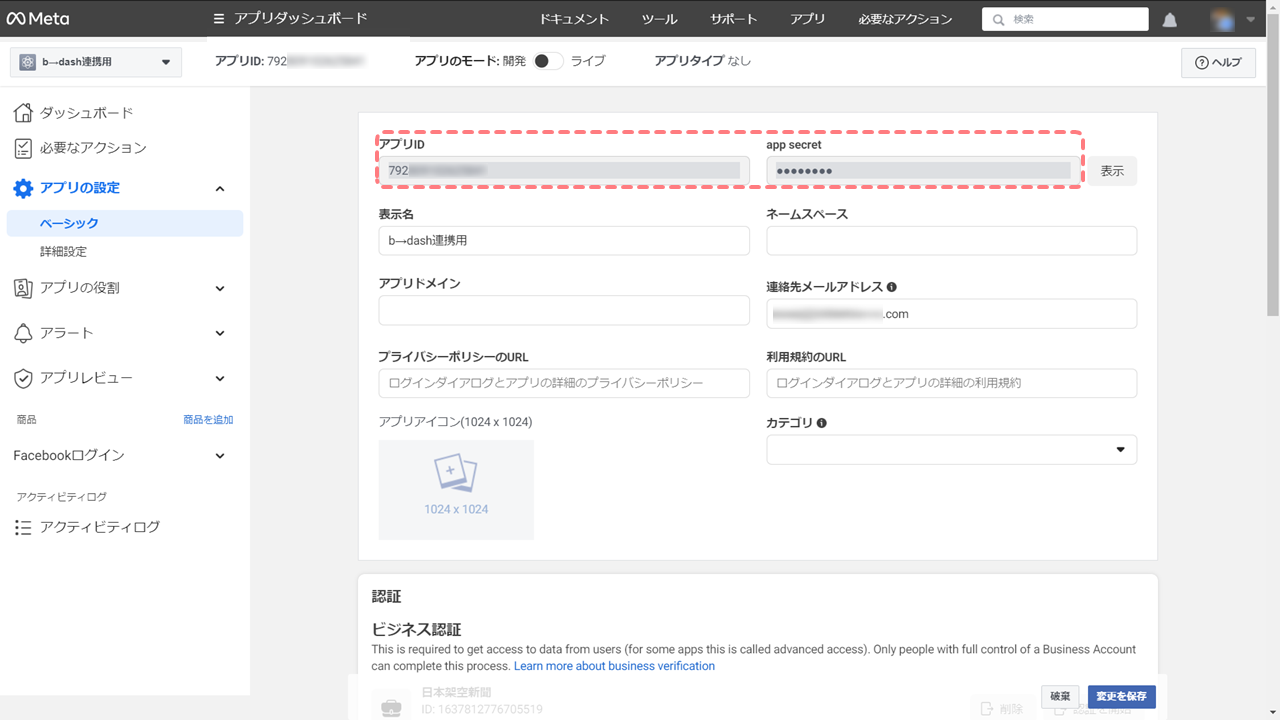Click the アクティビティログ list icon
Viewport: 1280px width, 720px height.
(23, 527)
